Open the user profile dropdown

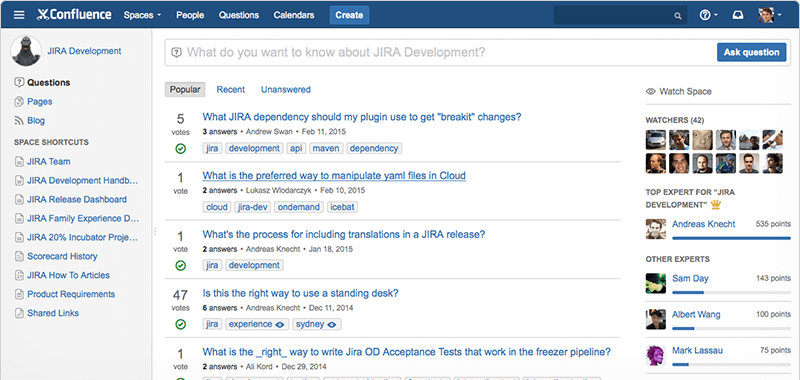[769, 15]
